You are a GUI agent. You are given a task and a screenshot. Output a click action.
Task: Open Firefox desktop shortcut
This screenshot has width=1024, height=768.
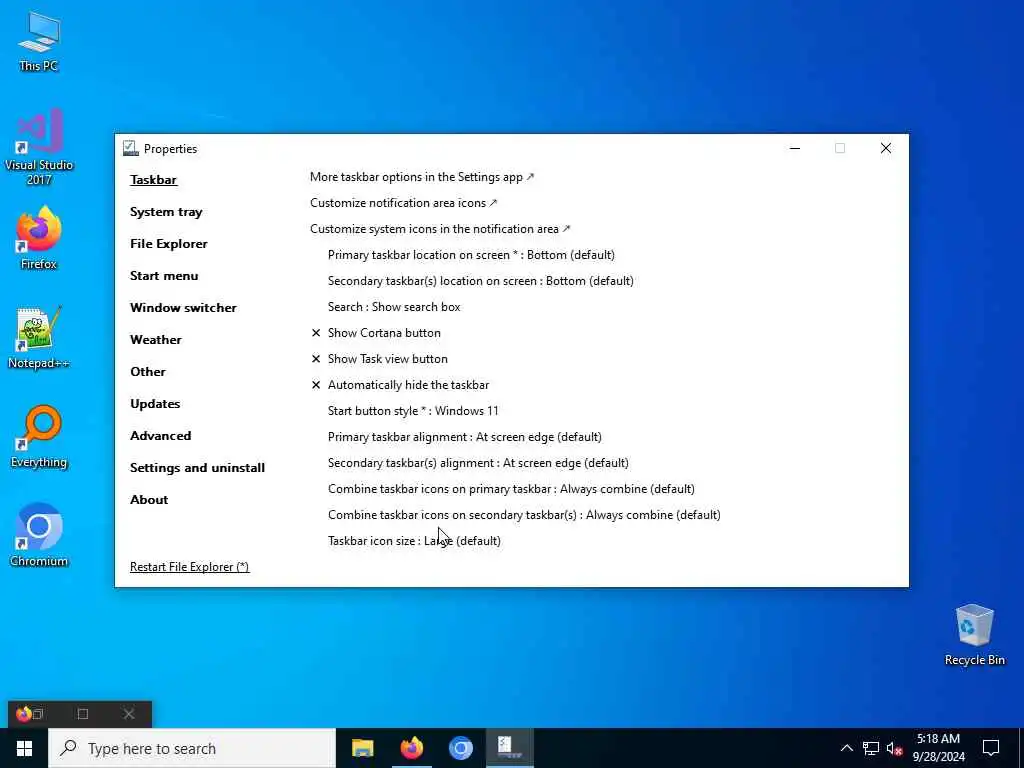[x=39, y=238]
